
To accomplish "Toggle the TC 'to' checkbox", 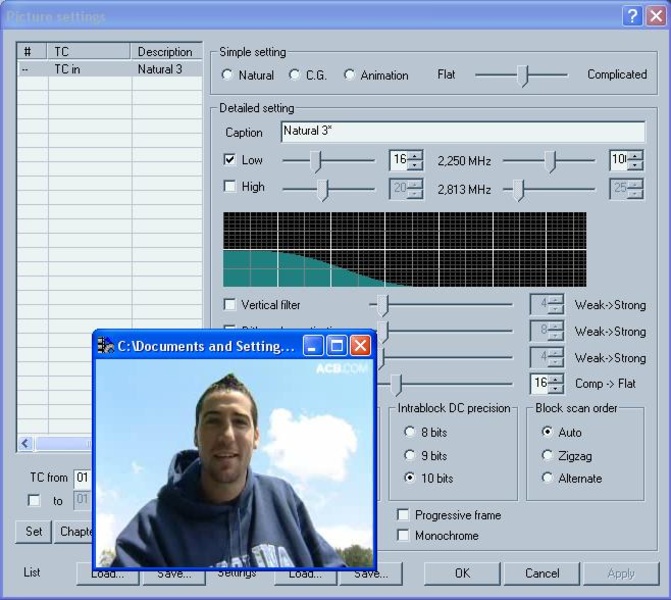I will coord(33,500).
